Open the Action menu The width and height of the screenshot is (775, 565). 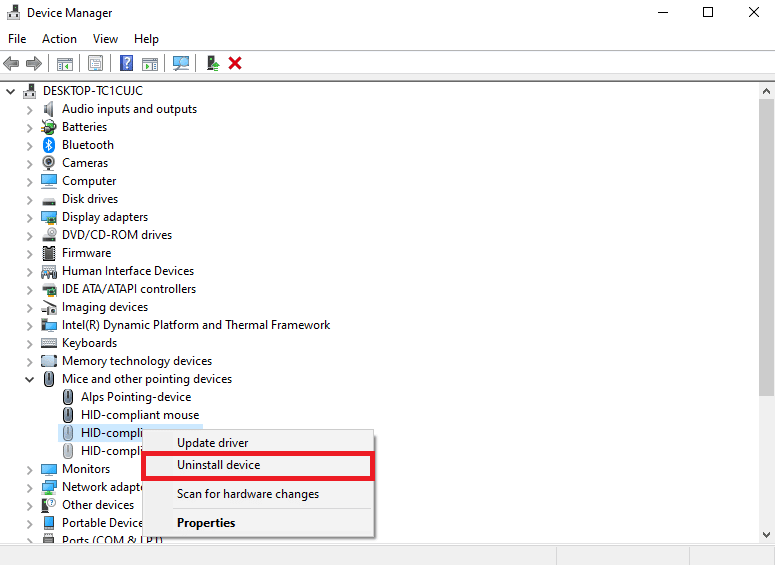[59, 39]
